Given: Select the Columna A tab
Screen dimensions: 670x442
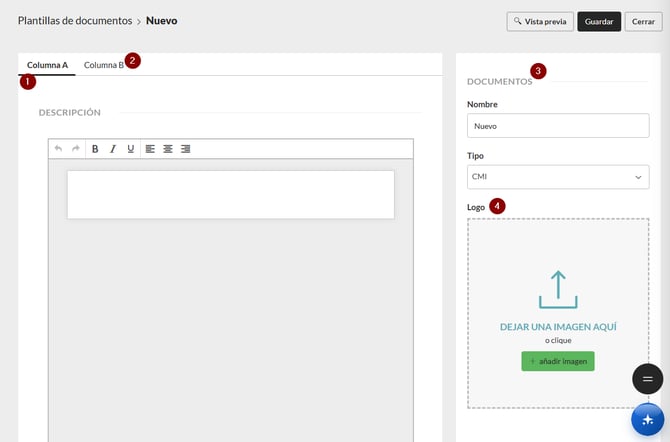Looking at the screenshot, I should (47, 65).
